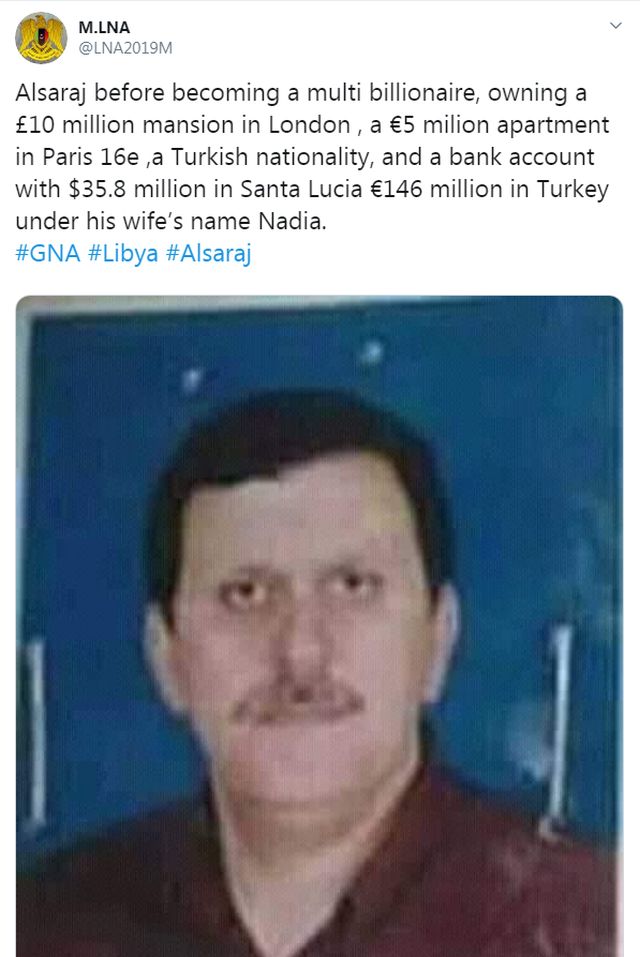Show more actions via the top-right arrow
Image resolution: width=640 pixels, height=957 pixels.
point(616,26)
